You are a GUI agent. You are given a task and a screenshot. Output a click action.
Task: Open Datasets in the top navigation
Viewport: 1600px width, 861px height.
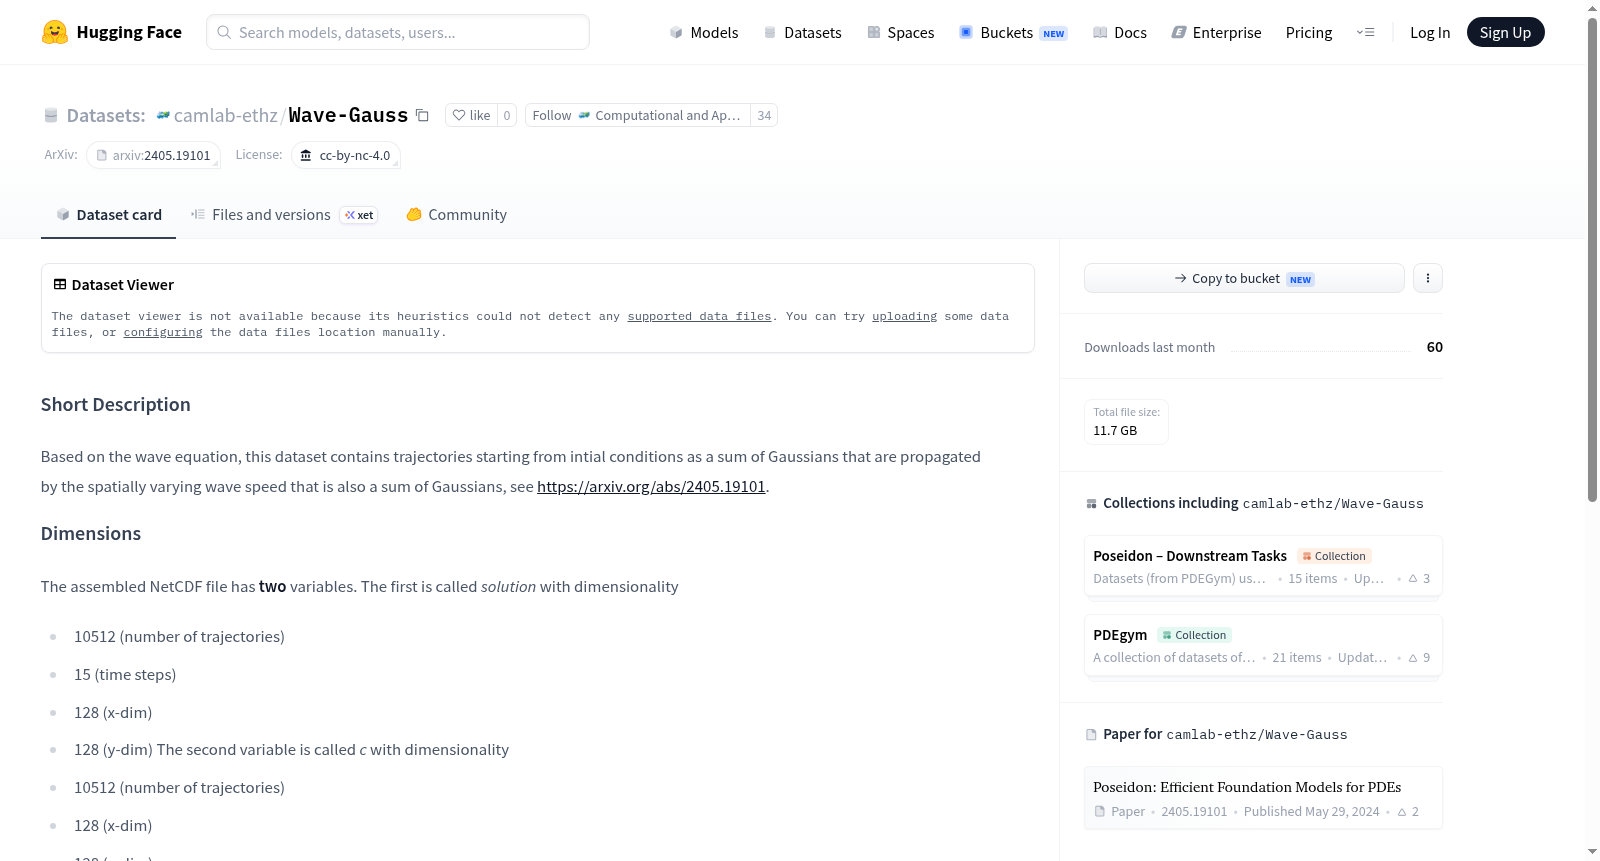pos(802,32)
